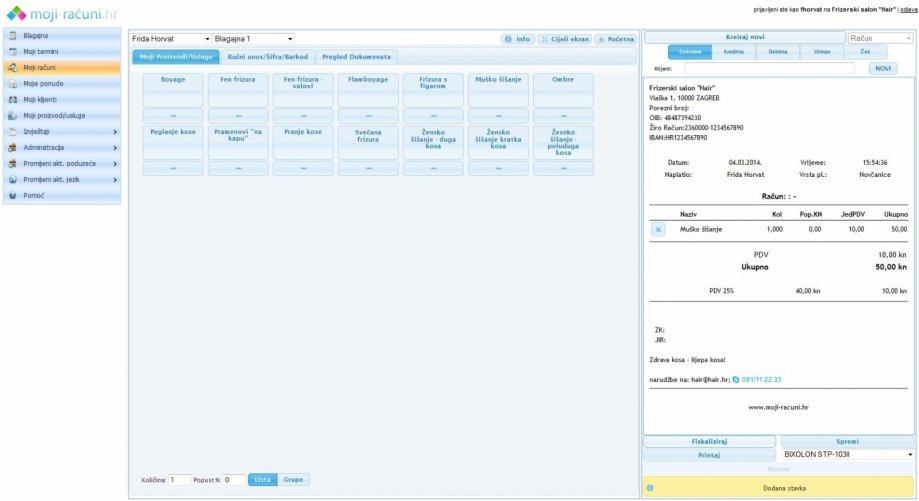The image size is (919, 501).
Task: Open Moje ponude via its document icon
Action: coord(13,83)
